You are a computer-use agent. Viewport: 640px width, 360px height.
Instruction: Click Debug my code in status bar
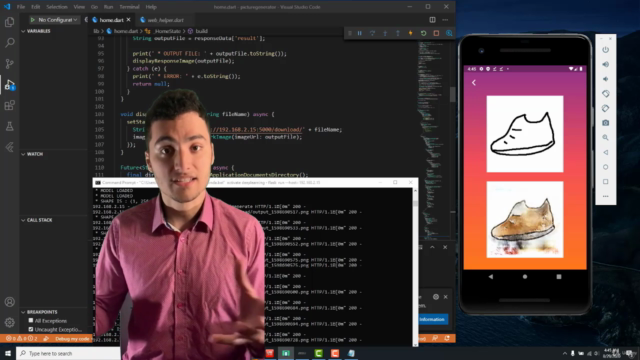tap(71, 339)
